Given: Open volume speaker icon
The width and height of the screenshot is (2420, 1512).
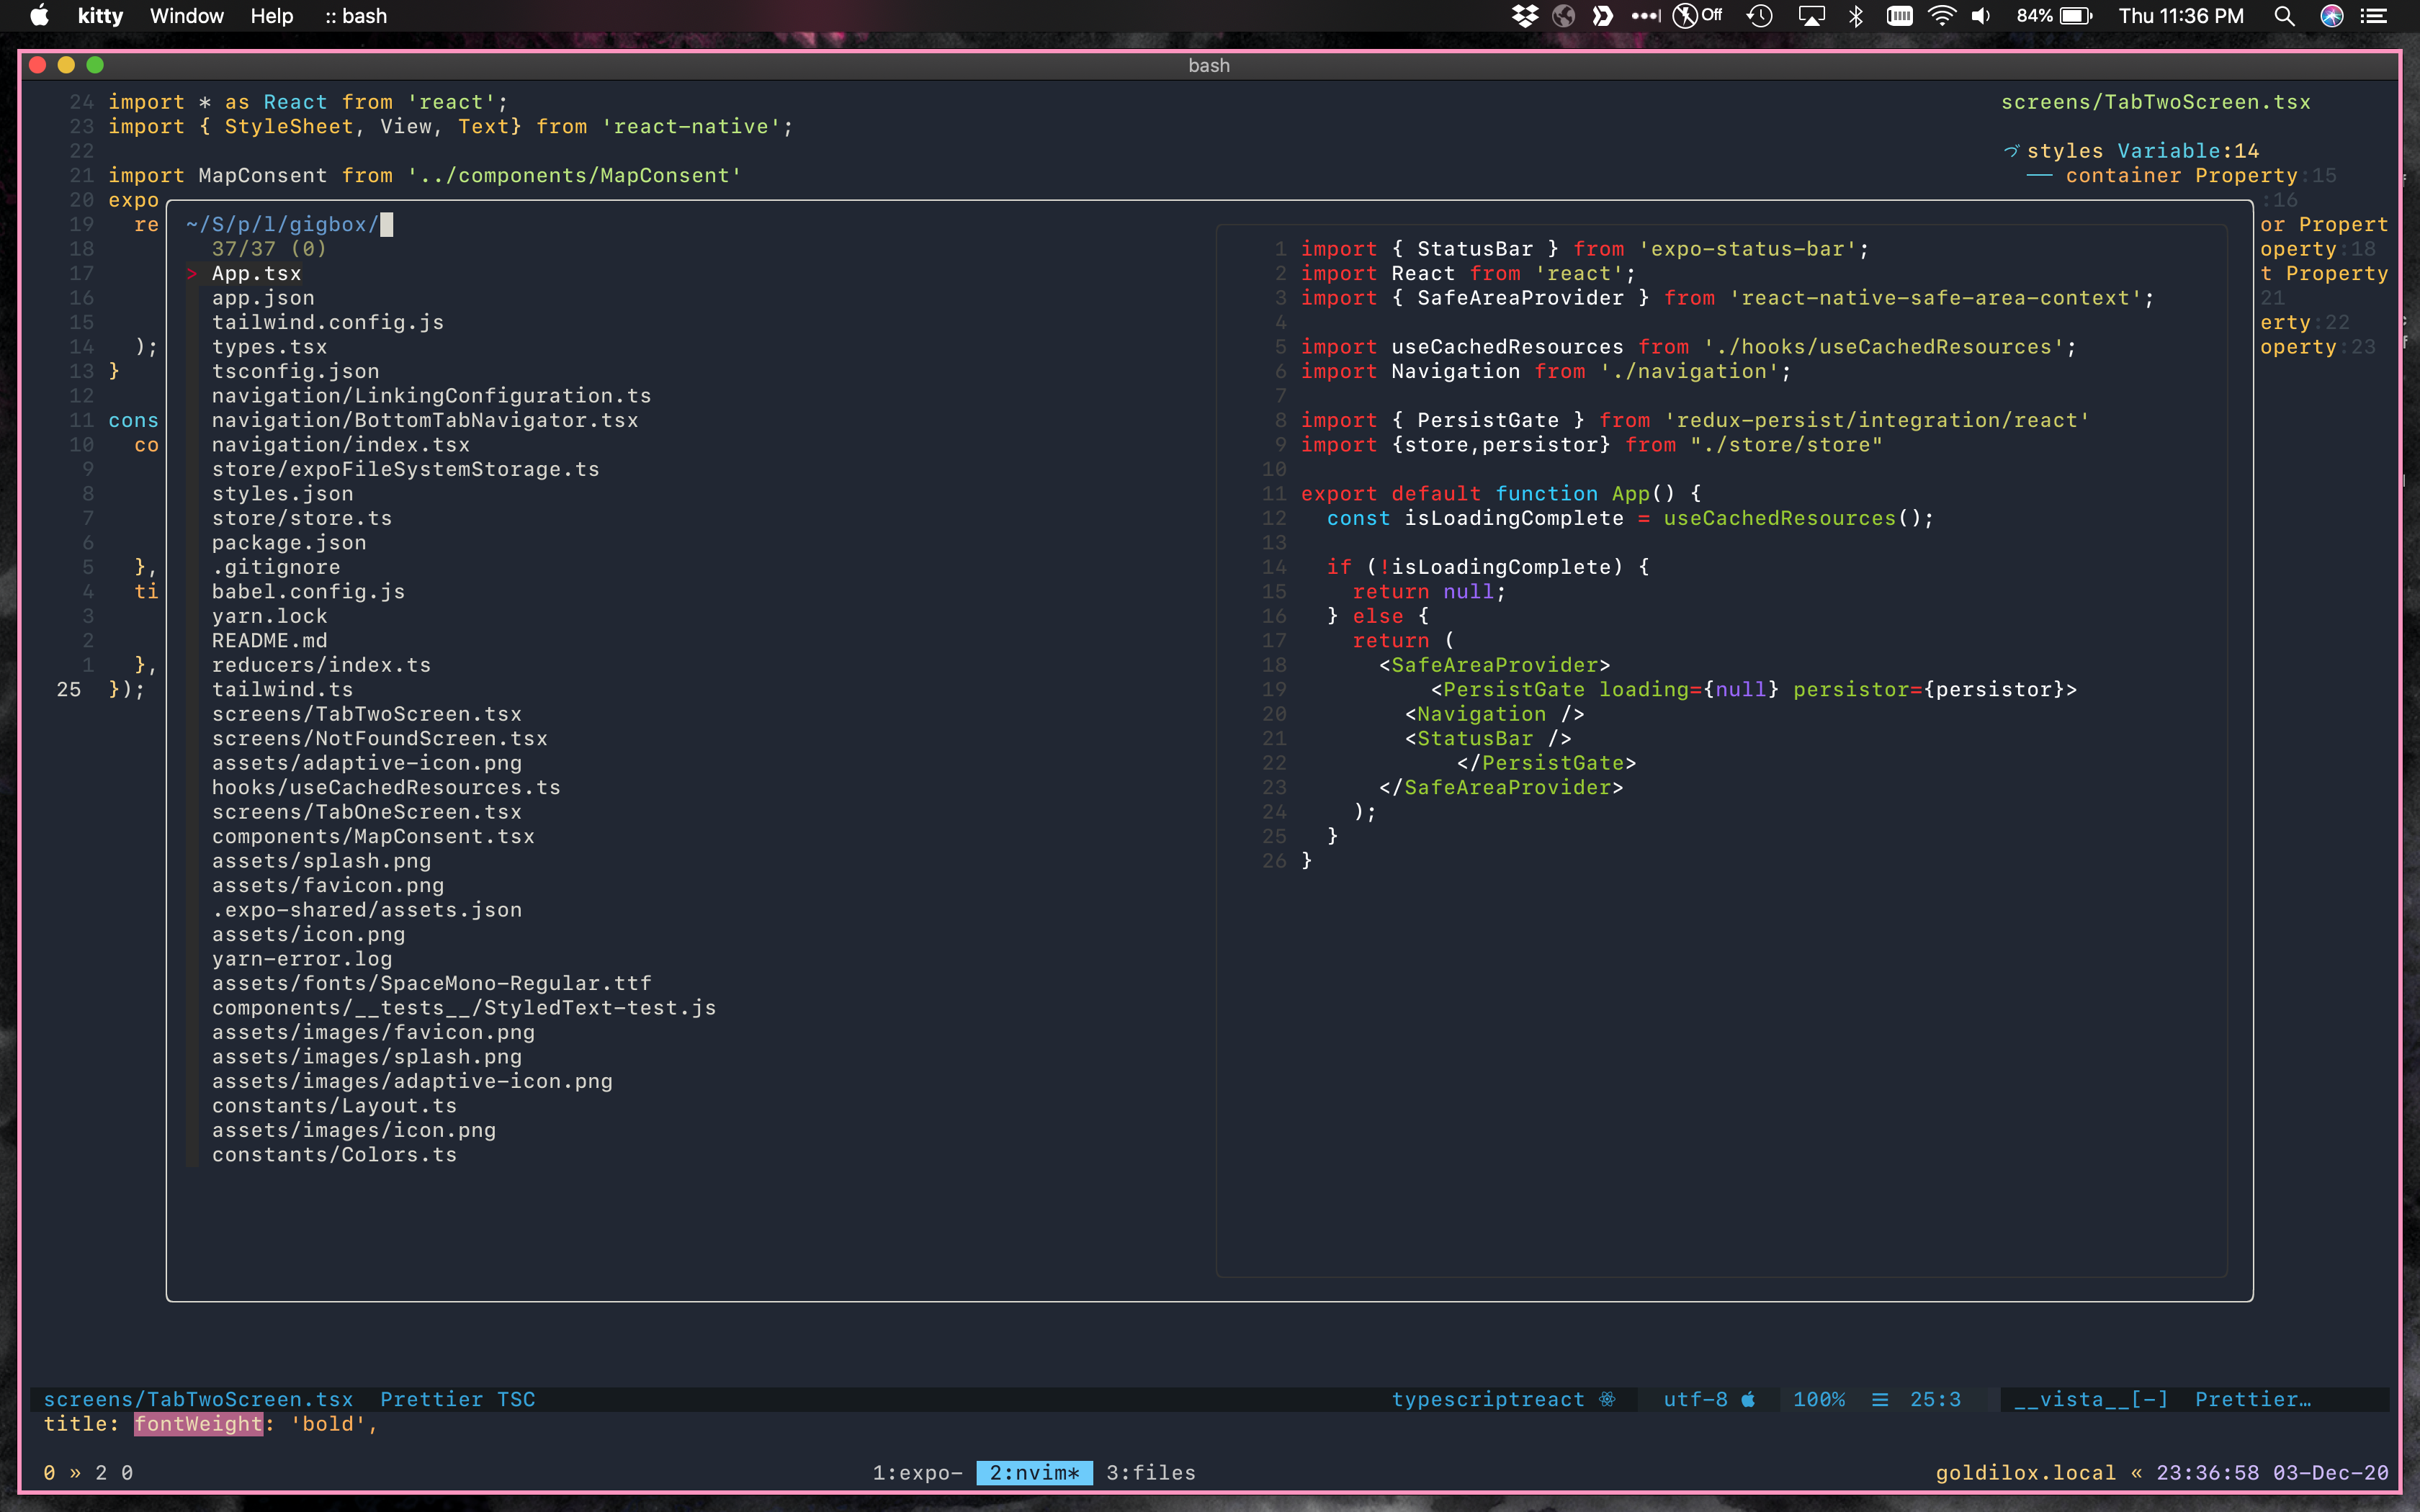Looking at the screenshot, I should [x=1981, y=16].
